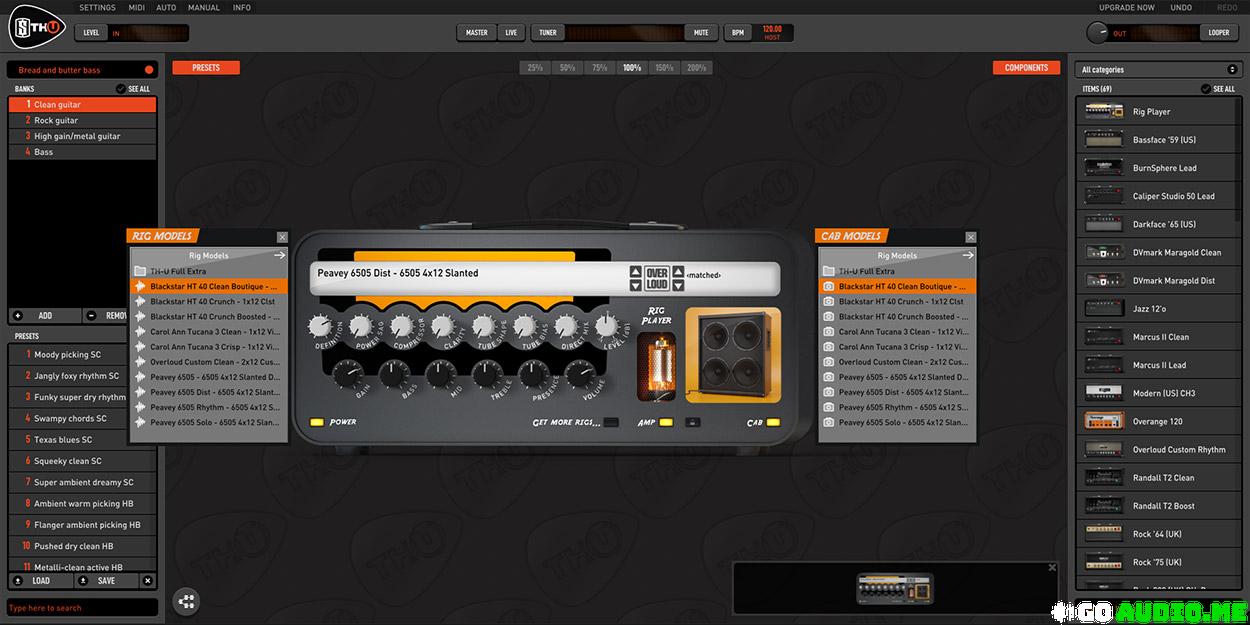Viewport: 1250px width, 625px height.
Task: Clear presets with the X icon beside Save
Action: coord(148,580)
